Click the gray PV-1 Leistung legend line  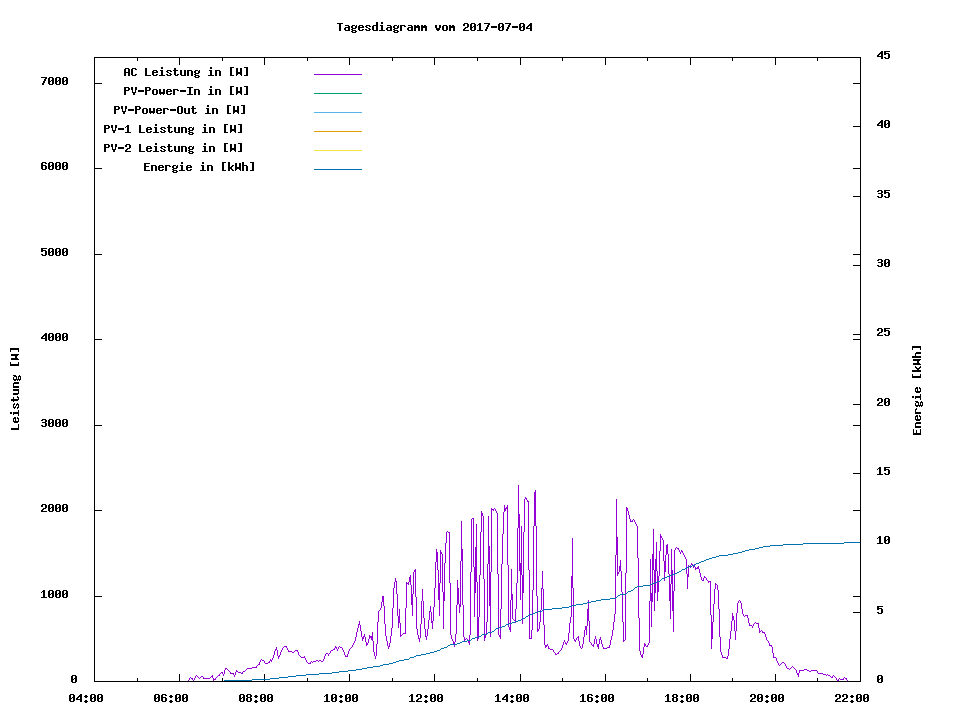click(337, 131)
